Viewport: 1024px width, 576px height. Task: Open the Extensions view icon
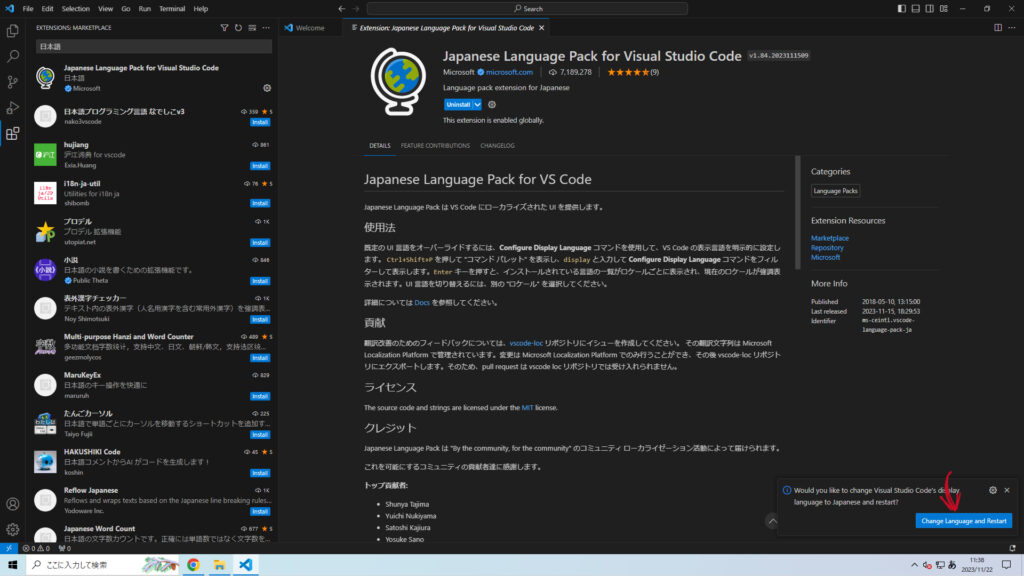[12, 134]
